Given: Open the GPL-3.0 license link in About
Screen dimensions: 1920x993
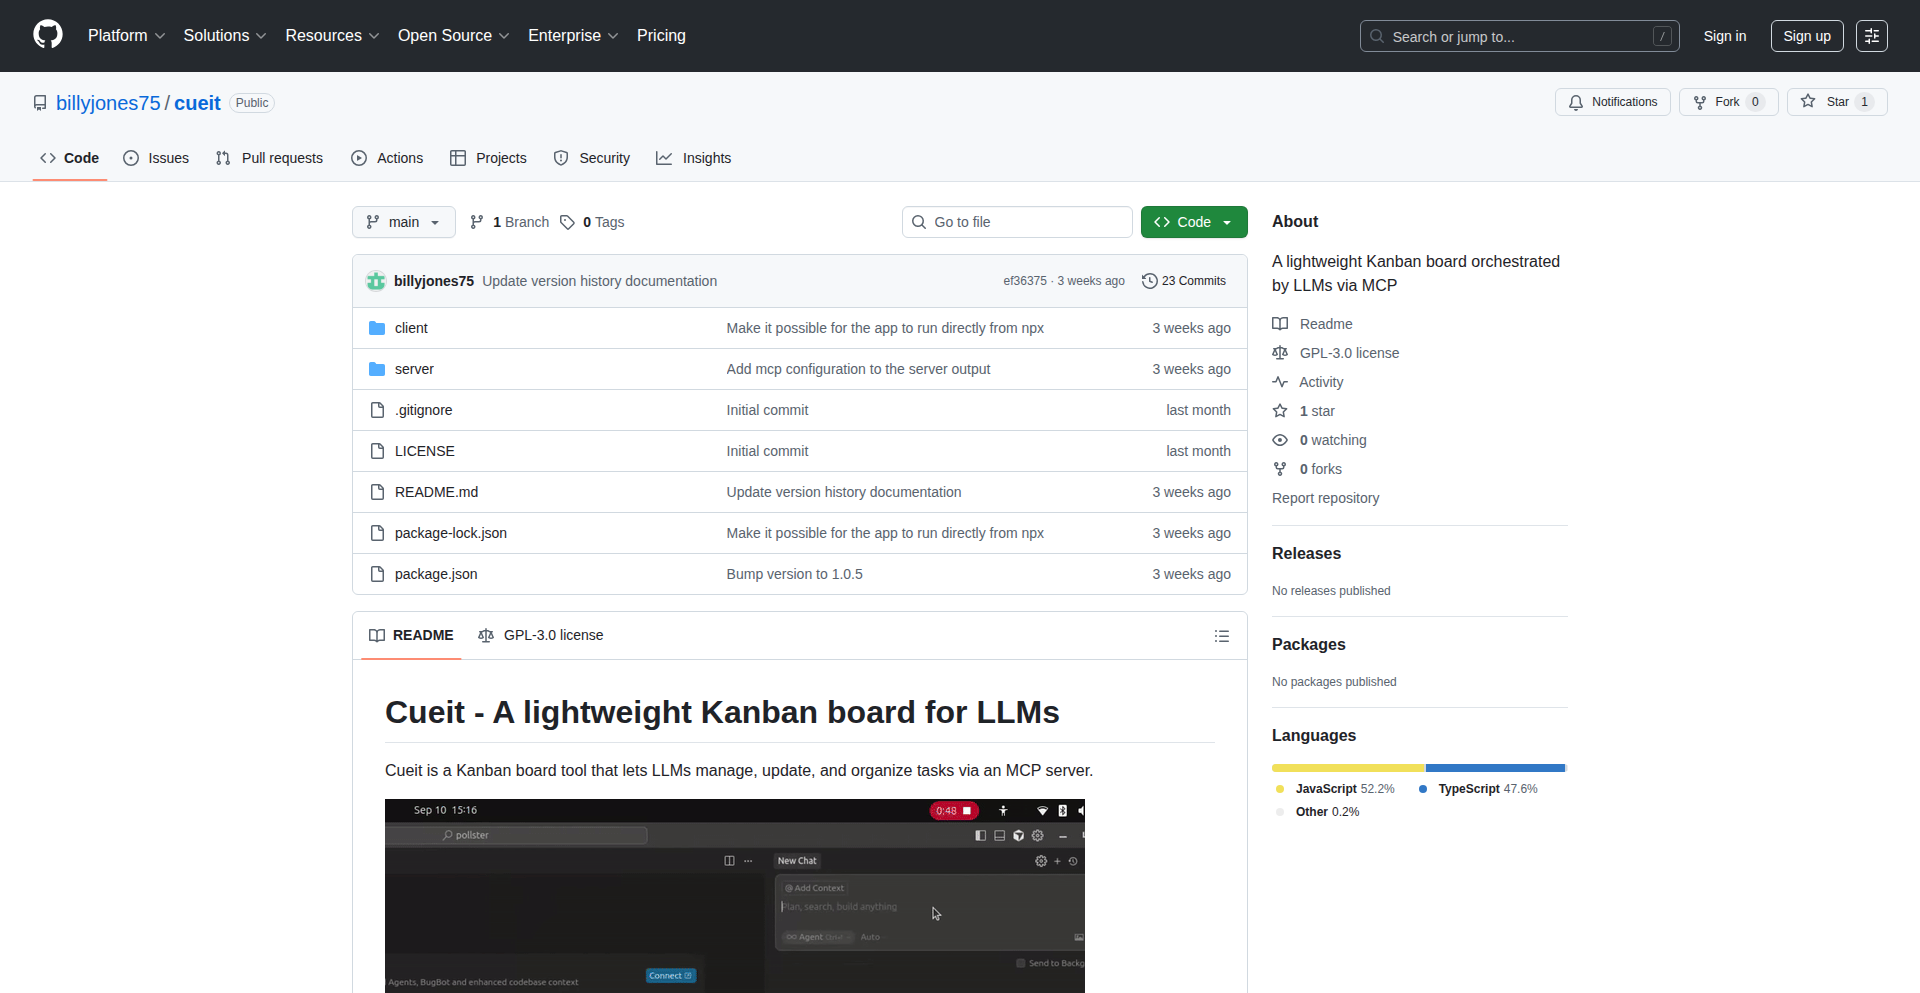Looking at the screenshot, I should coord(1336,353).
